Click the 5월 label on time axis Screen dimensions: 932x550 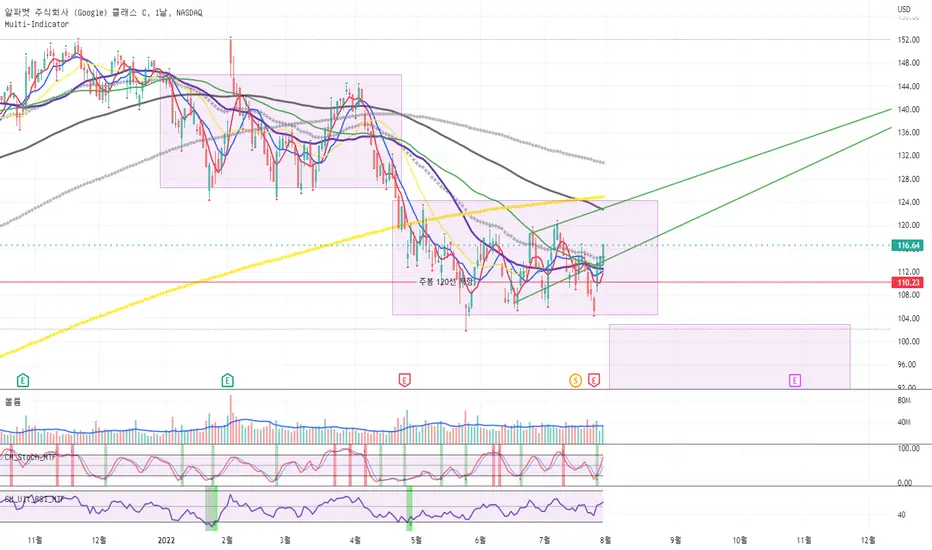tap(416, 540)
